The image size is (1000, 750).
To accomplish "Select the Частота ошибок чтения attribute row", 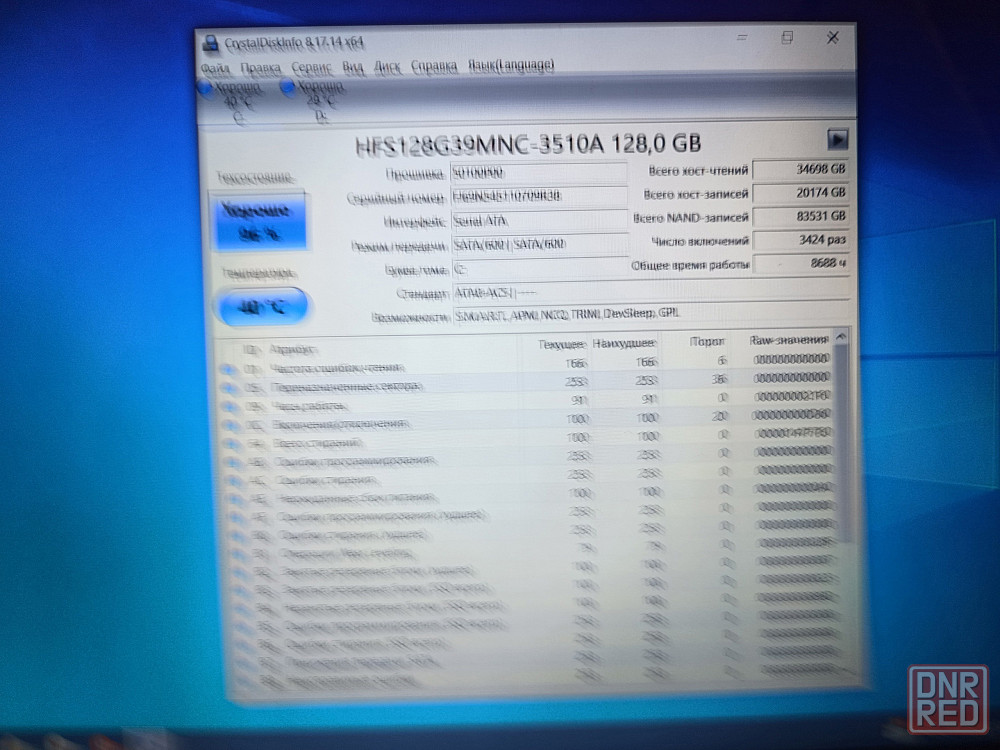I will point(526,364).
